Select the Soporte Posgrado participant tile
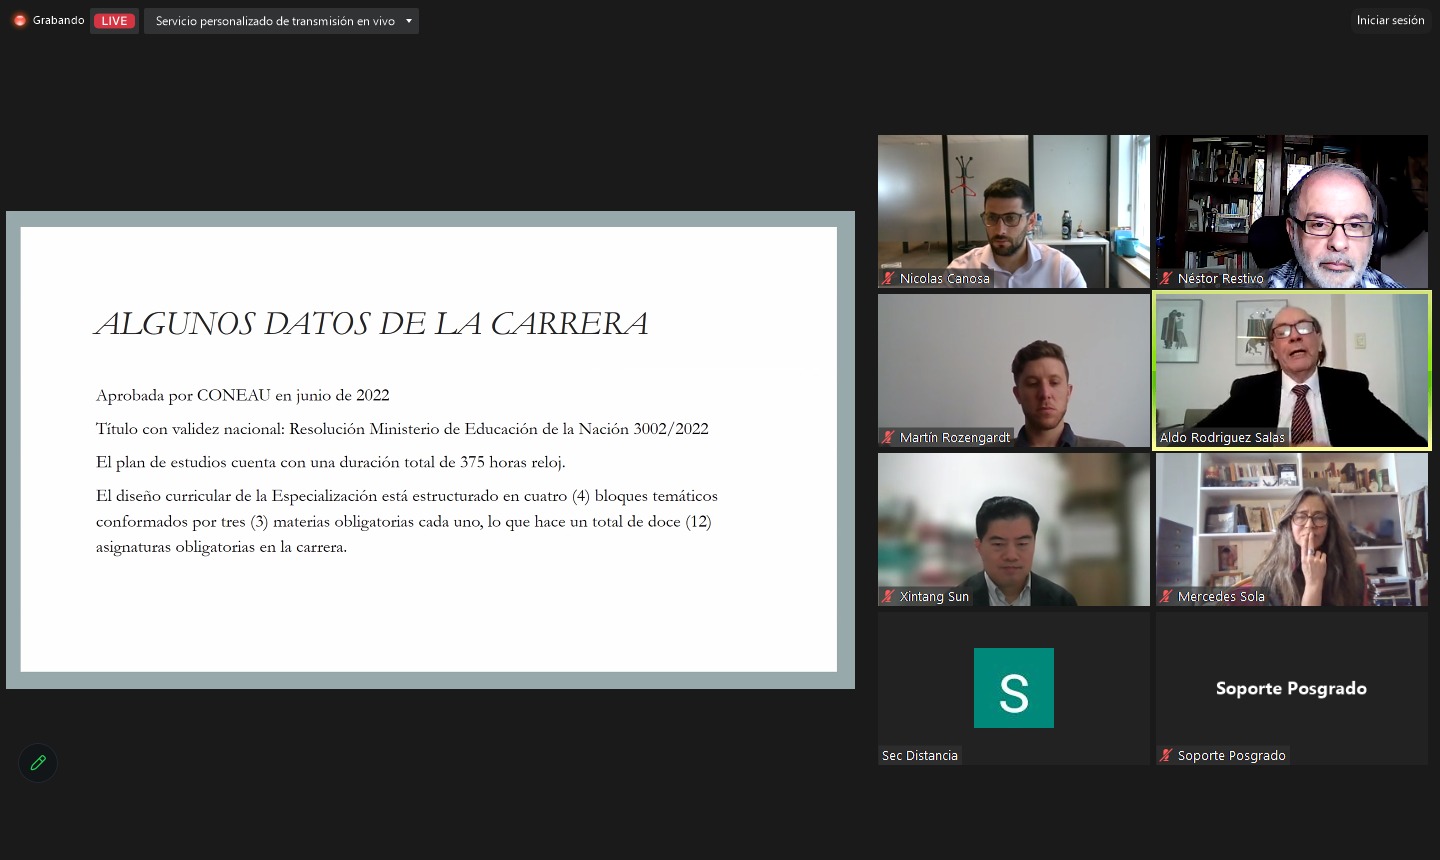The height and width of the screenshot is (860, 1440). [x=1292, y=688]
